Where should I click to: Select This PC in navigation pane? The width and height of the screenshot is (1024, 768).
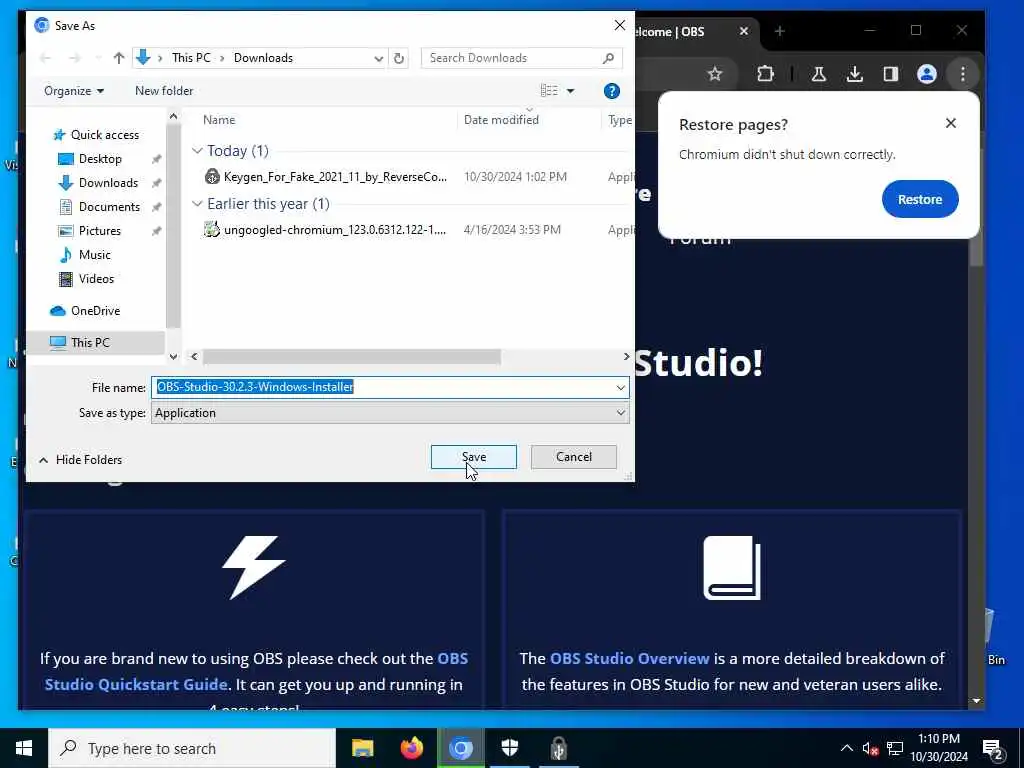[x=90, y=343]
